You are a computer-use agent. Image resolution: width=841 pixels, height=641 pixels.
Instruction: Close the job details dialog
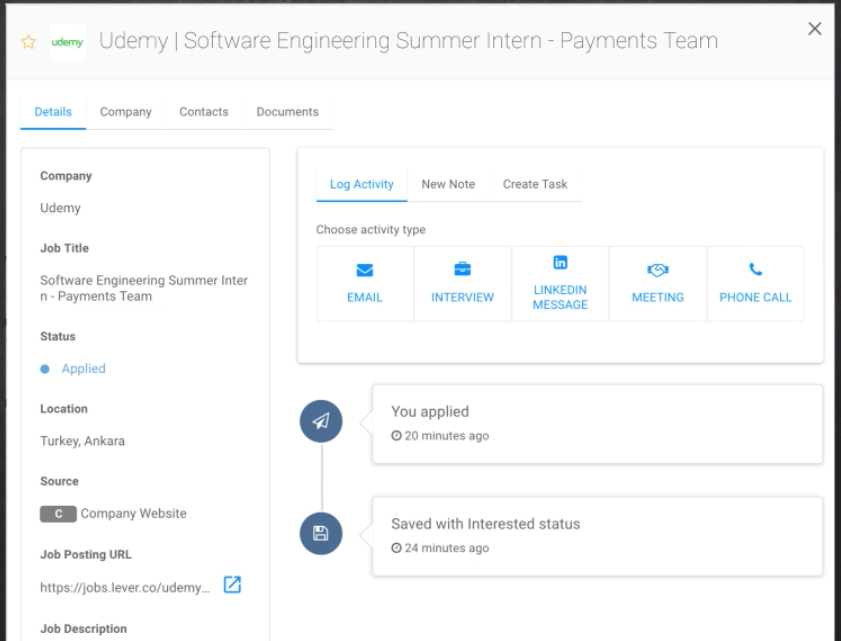tap(815, 29)
